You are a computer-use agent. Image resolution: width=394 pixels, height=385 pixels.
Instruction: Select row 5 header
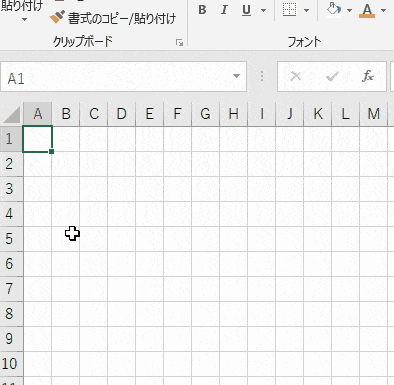[x=11, y=239]
